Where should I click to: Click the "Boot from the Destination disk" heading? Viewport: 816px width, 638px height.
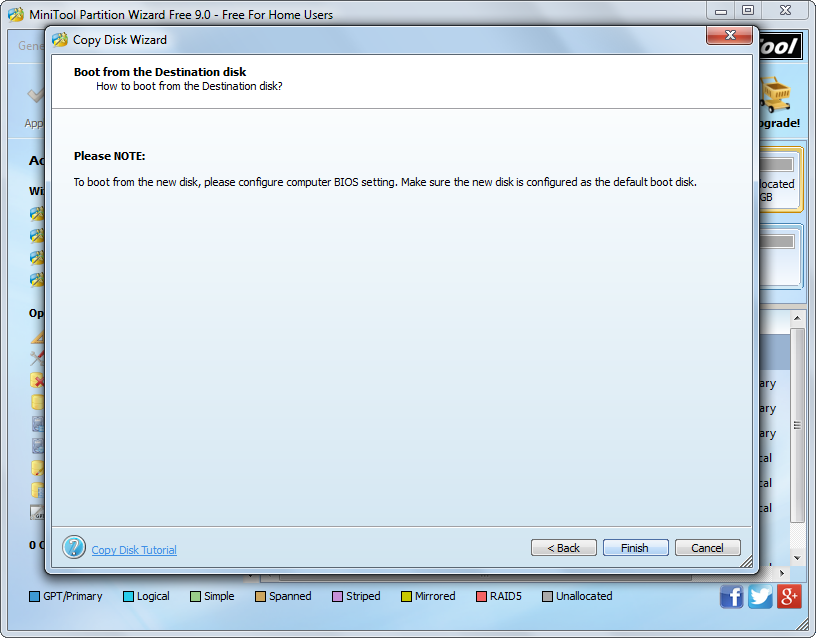[160, 72]
